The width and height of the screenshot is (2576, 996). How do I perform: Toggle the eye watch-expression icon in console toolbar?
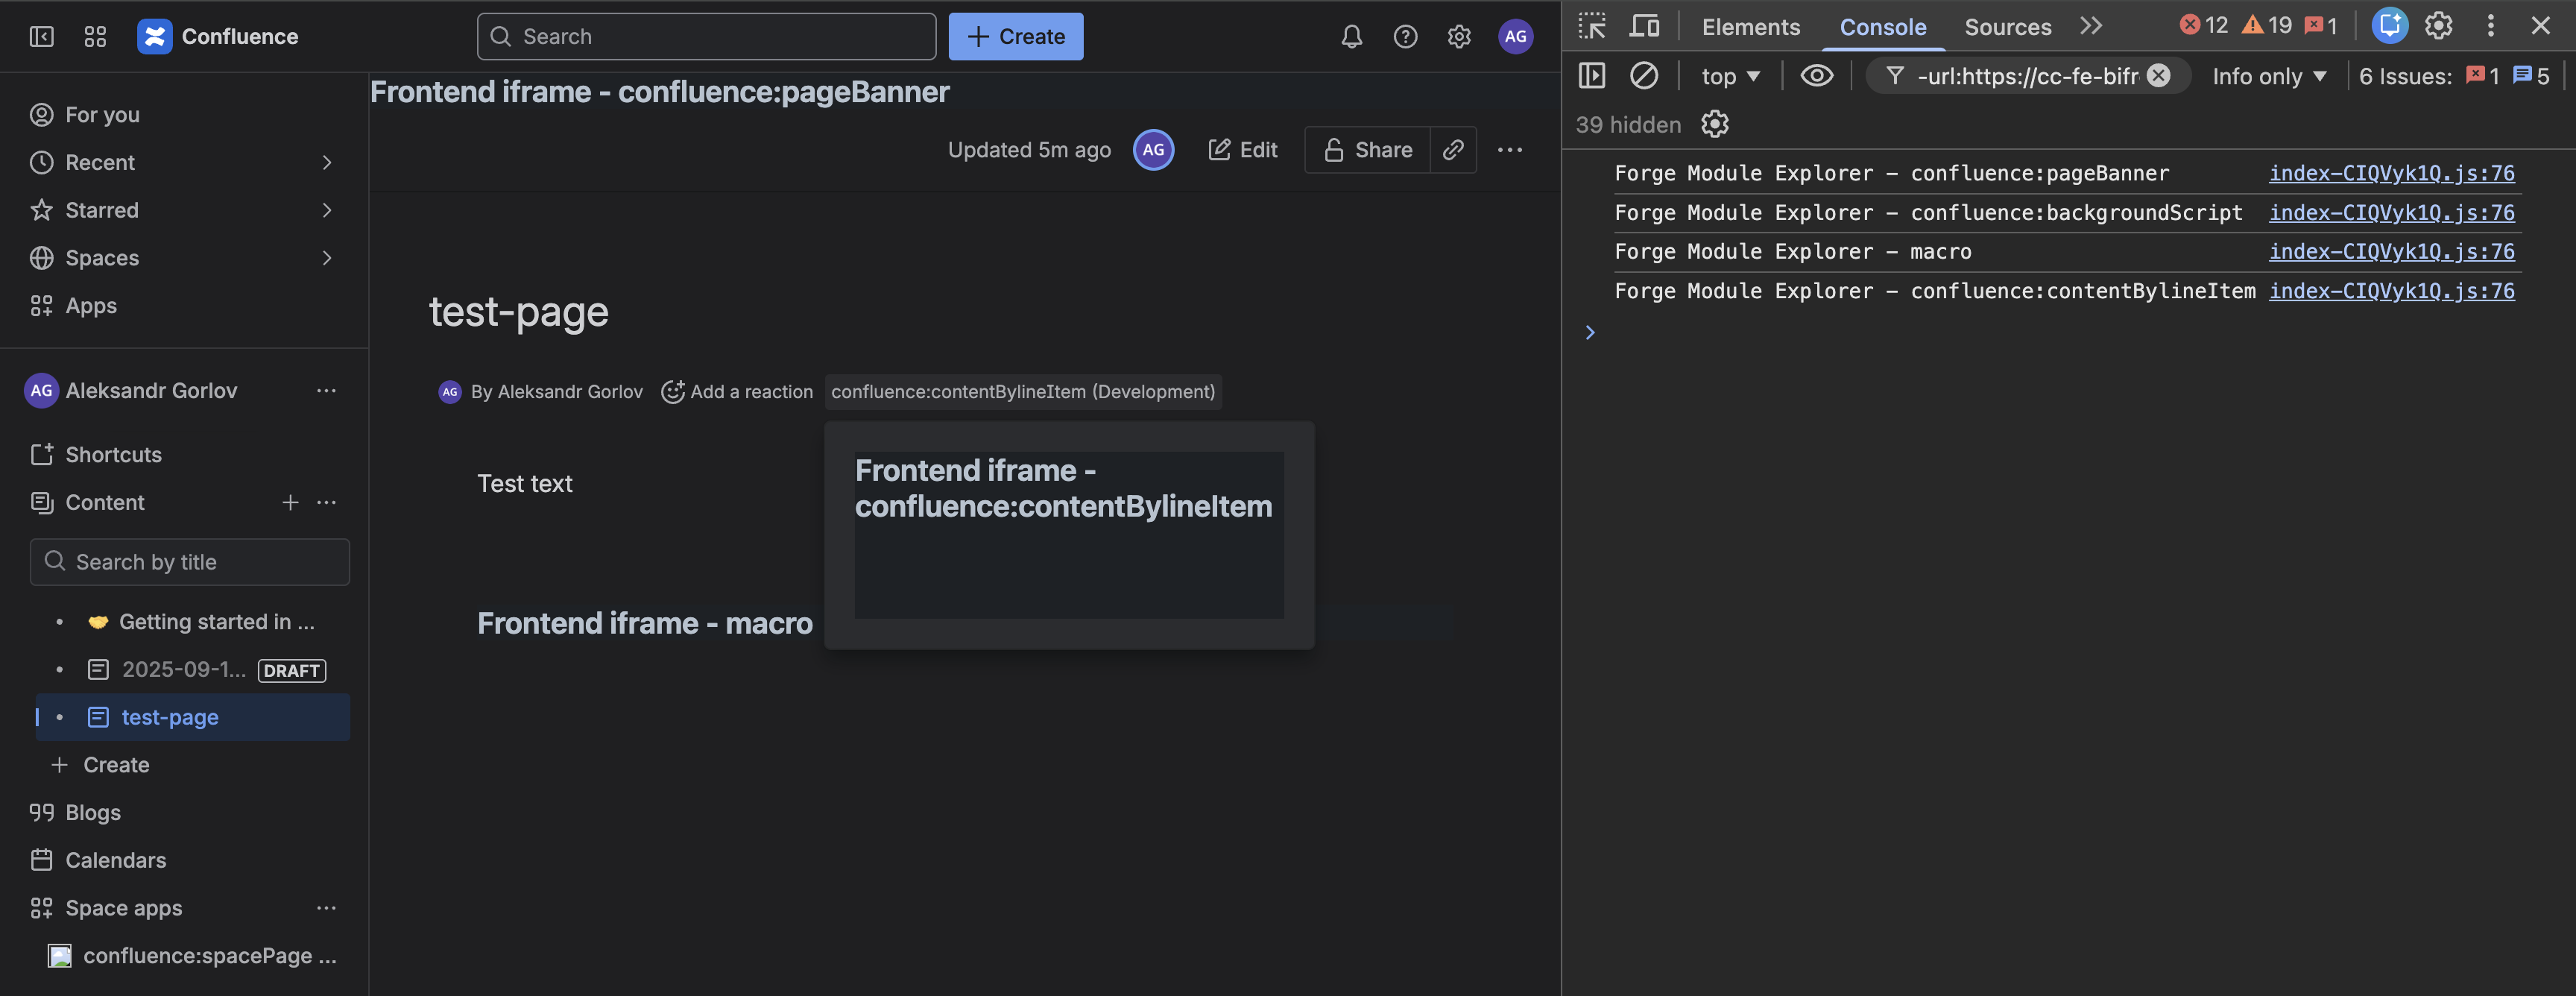pos(1817,75)
